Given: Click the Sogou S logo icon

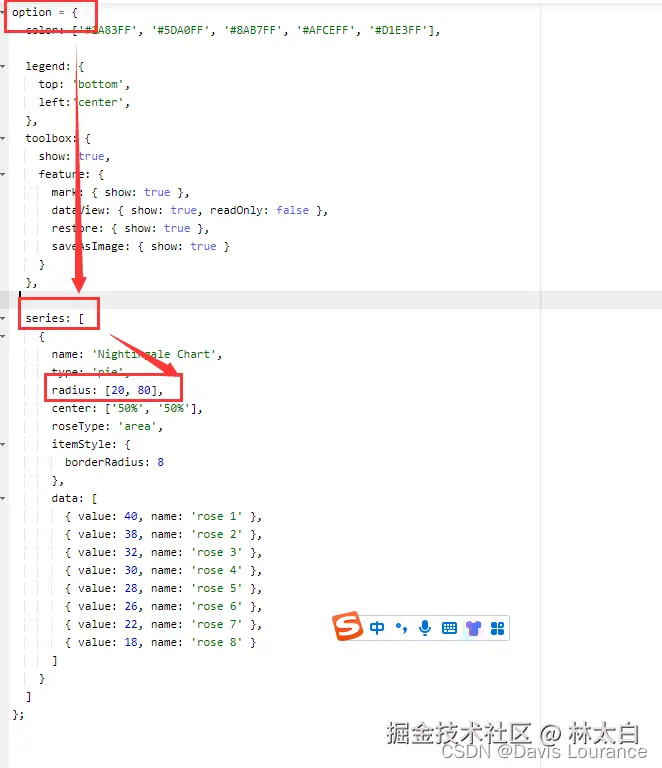Looking at the screenshot, I should [x=347, y=626].
